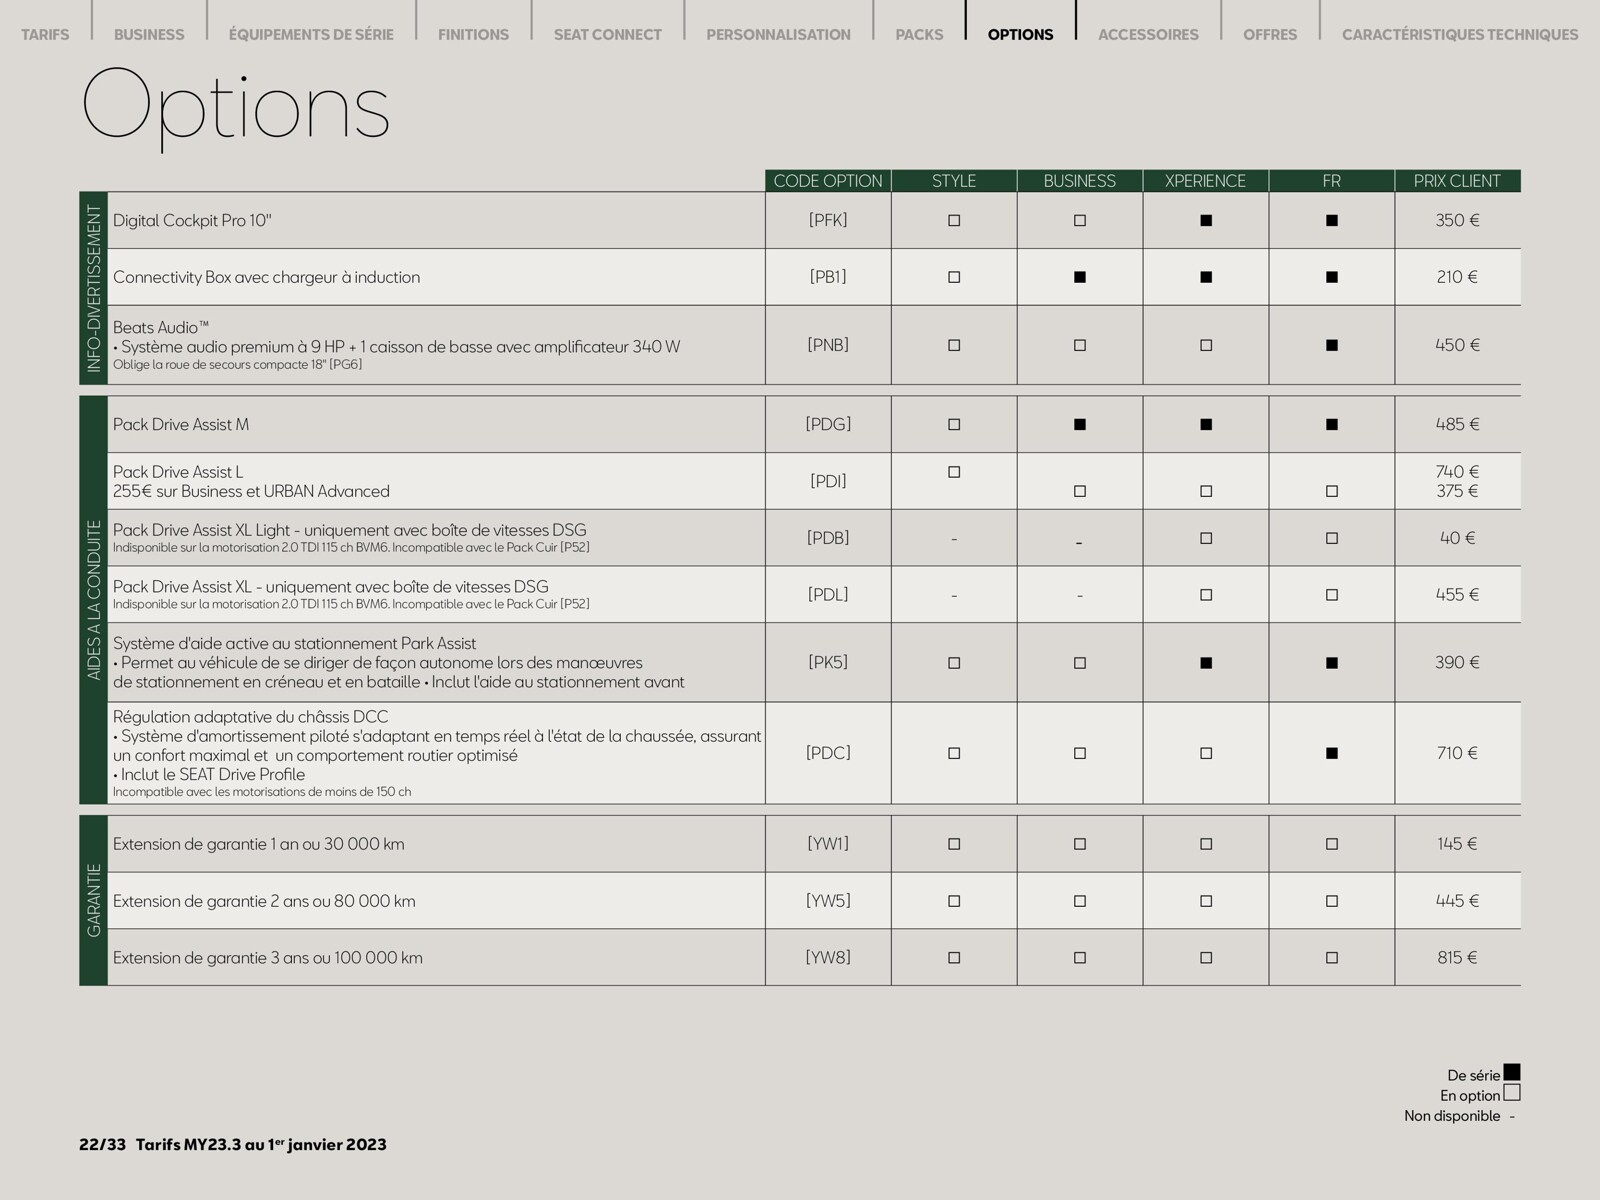Click Connectivity Box Business filled box
1600x1200 pixels.
coord(1080,277)
